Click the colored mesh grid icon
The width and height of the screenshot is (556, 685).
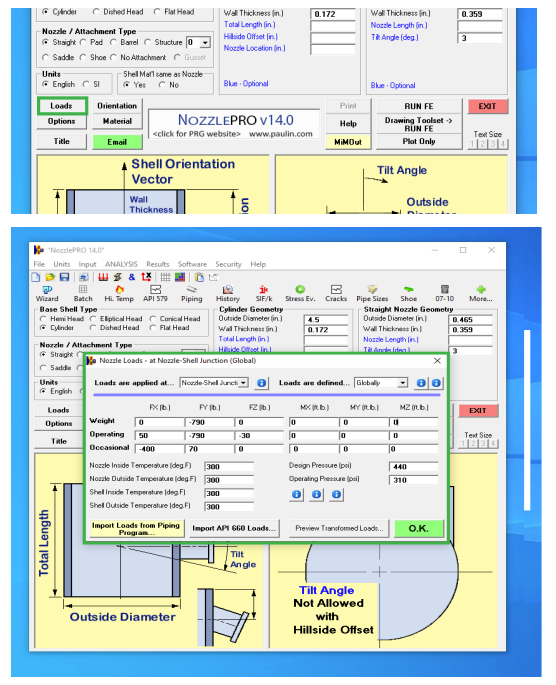180,277
